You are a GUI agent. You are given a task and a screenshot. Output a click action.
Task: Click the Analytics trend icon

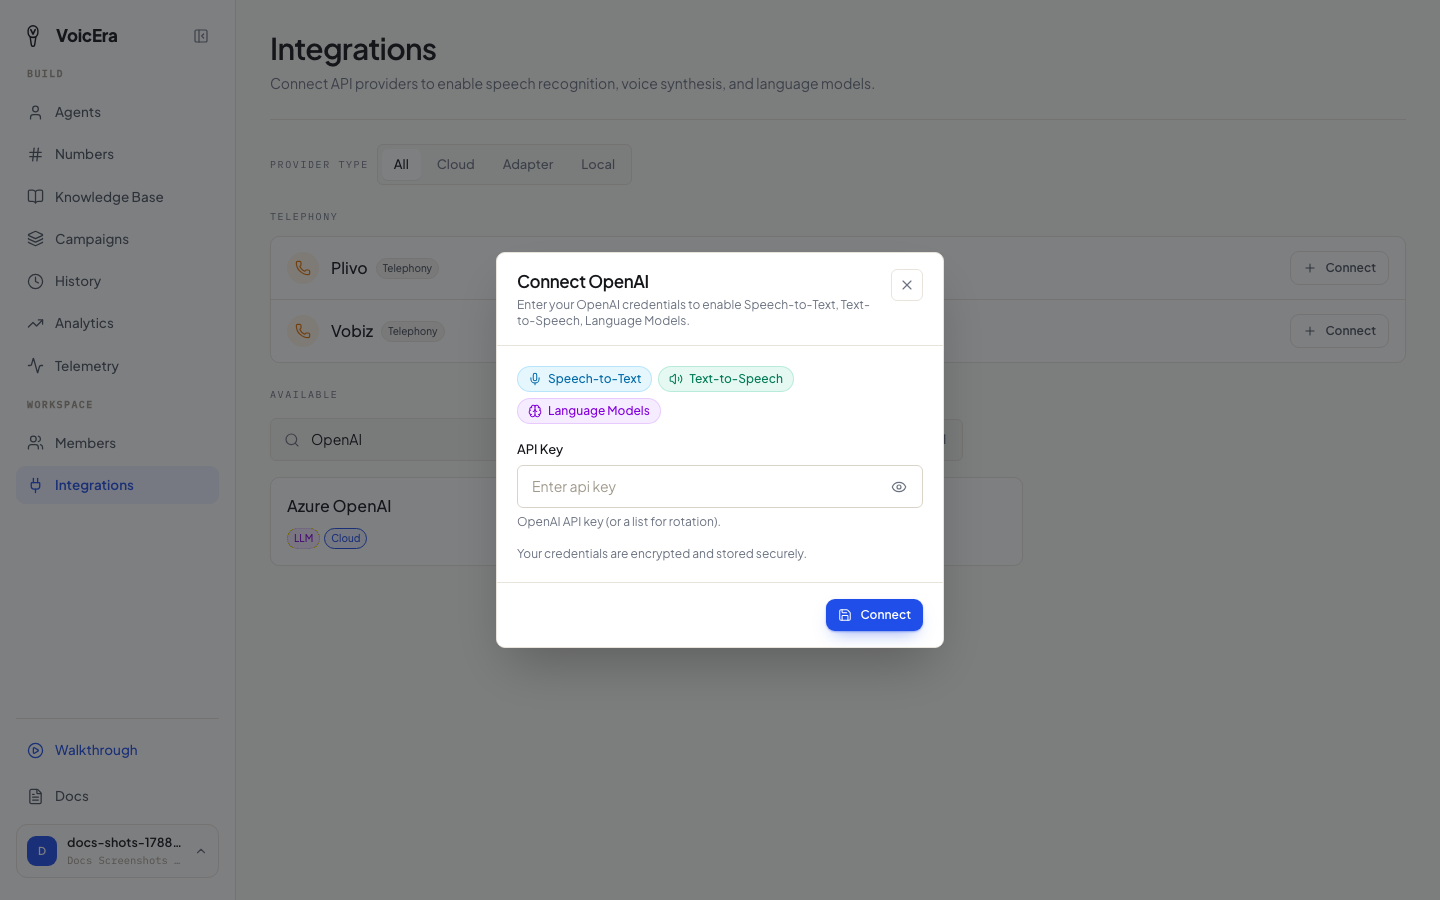[x=35, y=323]
